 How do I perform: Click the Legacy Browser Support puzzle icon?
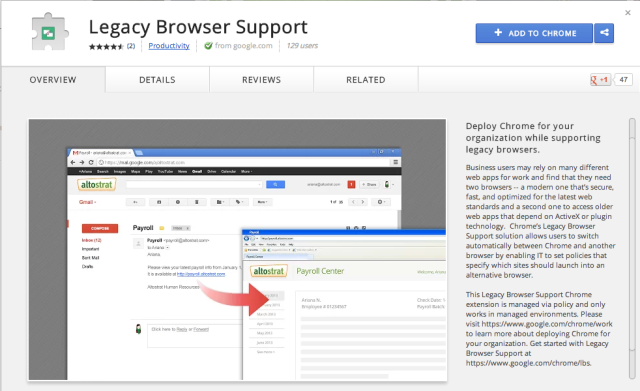[50, 32]
